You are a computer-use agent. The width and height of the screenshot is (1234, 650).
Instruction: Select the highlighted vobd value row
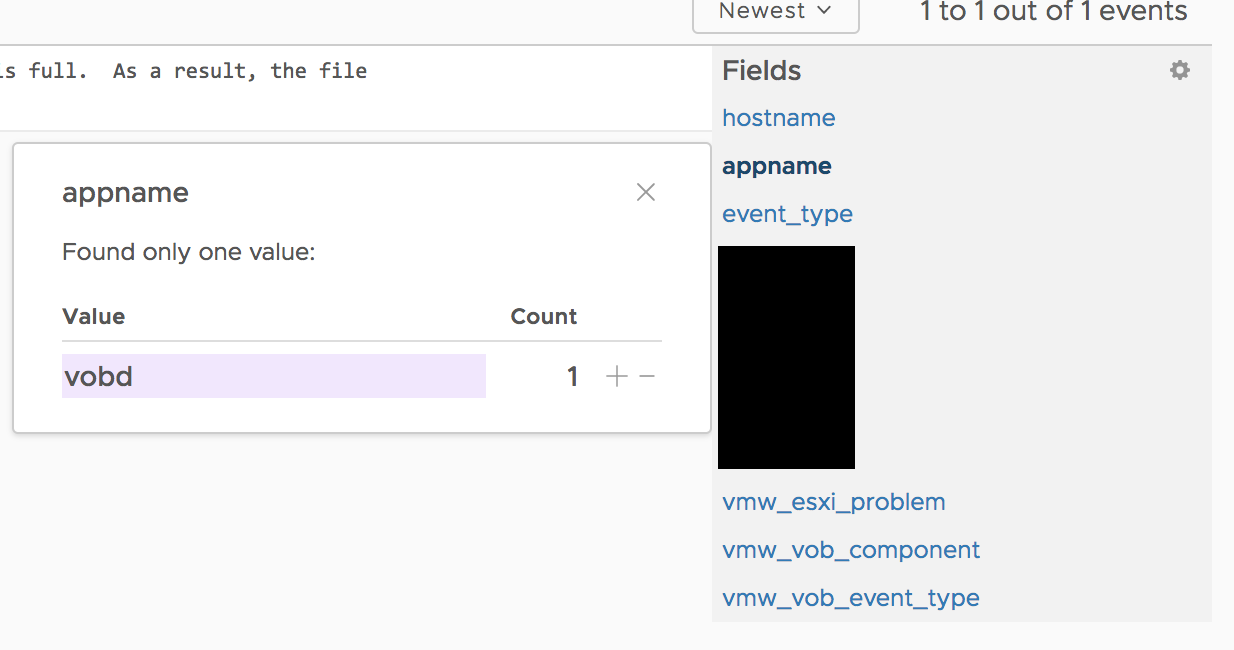[x=273, y=376]
